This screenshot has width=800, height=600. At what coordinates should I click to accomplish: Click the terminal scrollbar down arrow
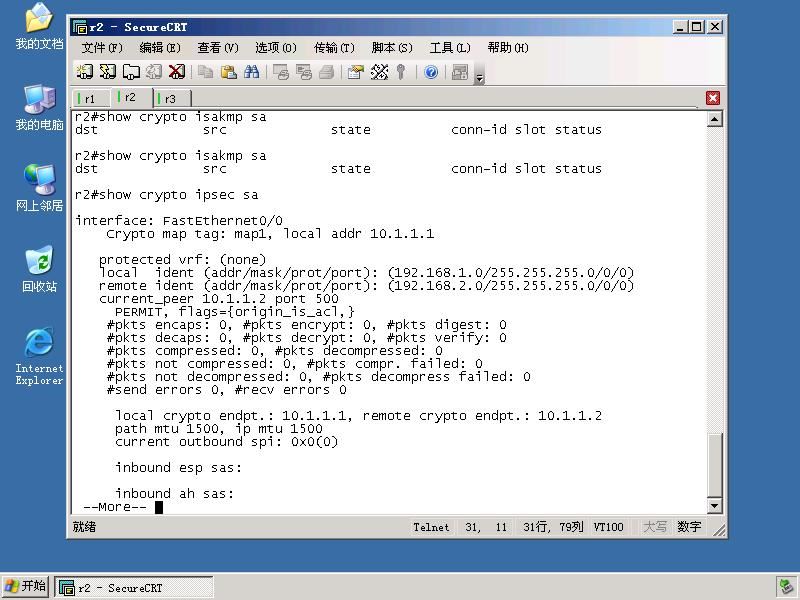pyautogui.click(x=715, y=506)
